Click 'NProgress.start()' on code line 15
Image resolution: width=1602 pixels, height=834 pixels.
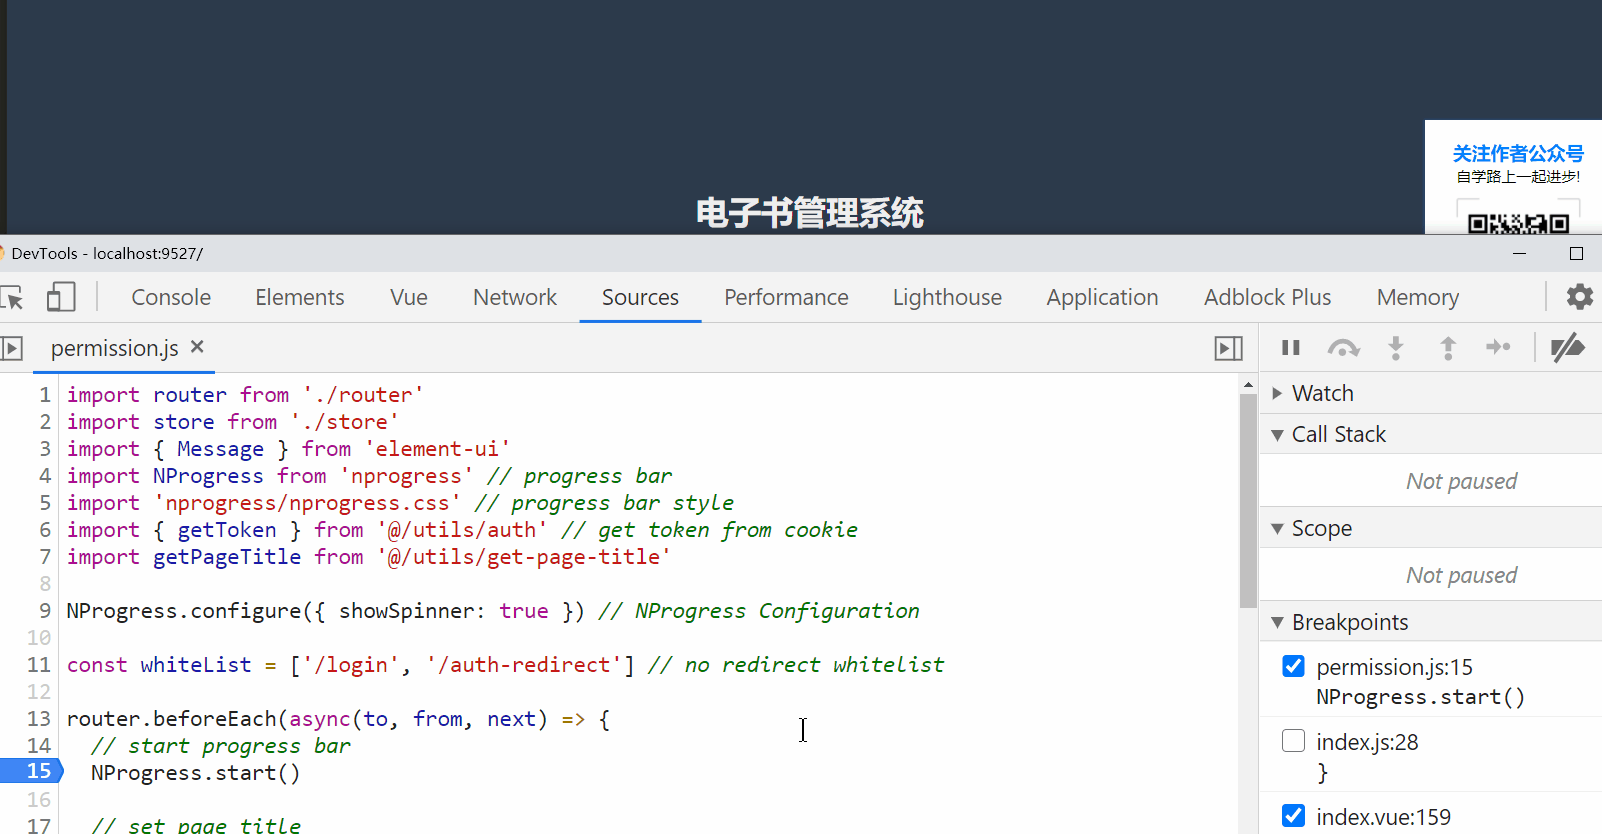195,773
